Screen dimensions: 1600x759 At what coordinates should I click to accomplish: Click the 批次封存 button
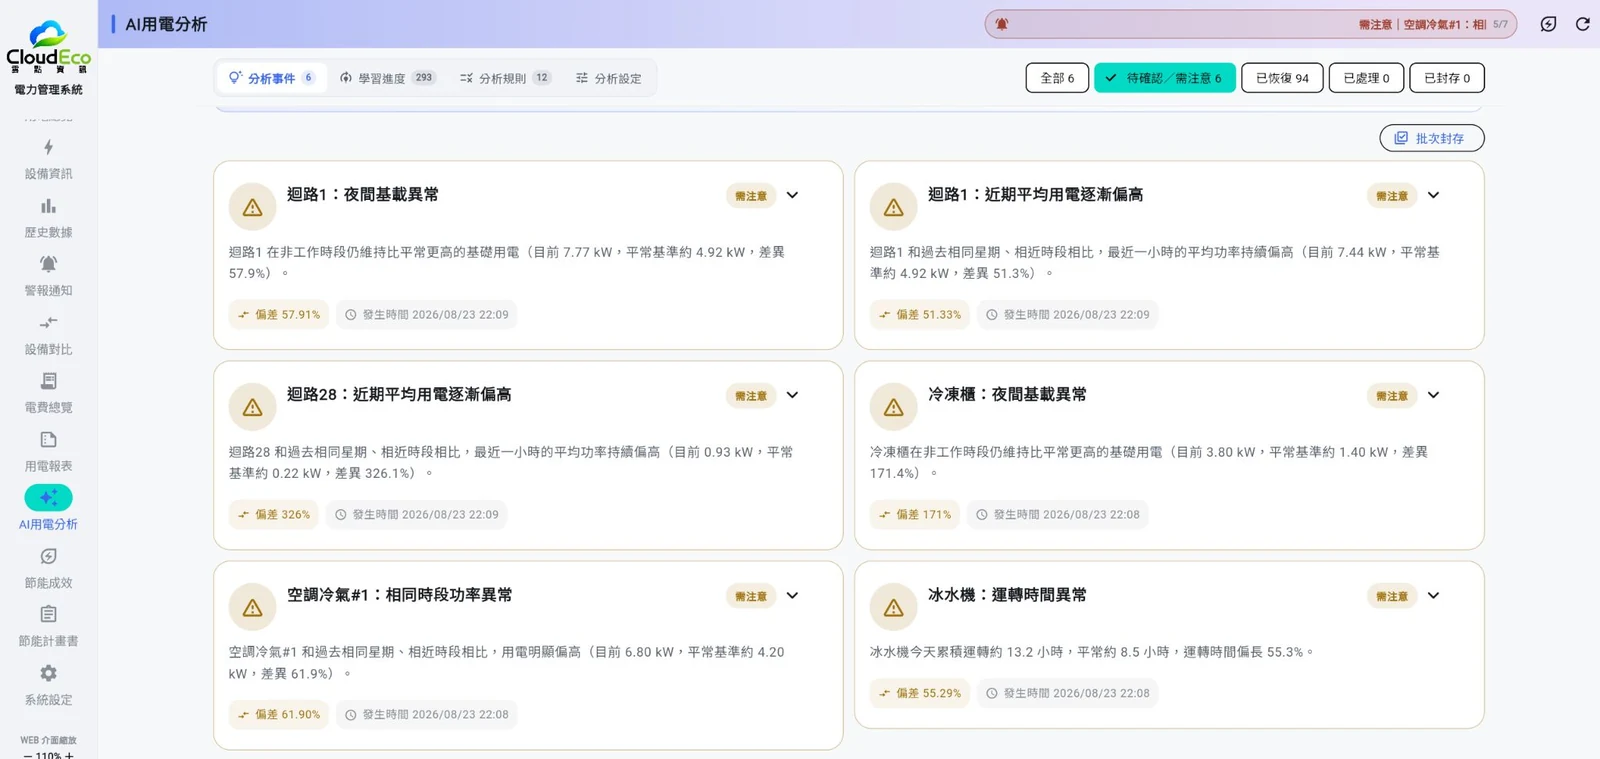1431,138
